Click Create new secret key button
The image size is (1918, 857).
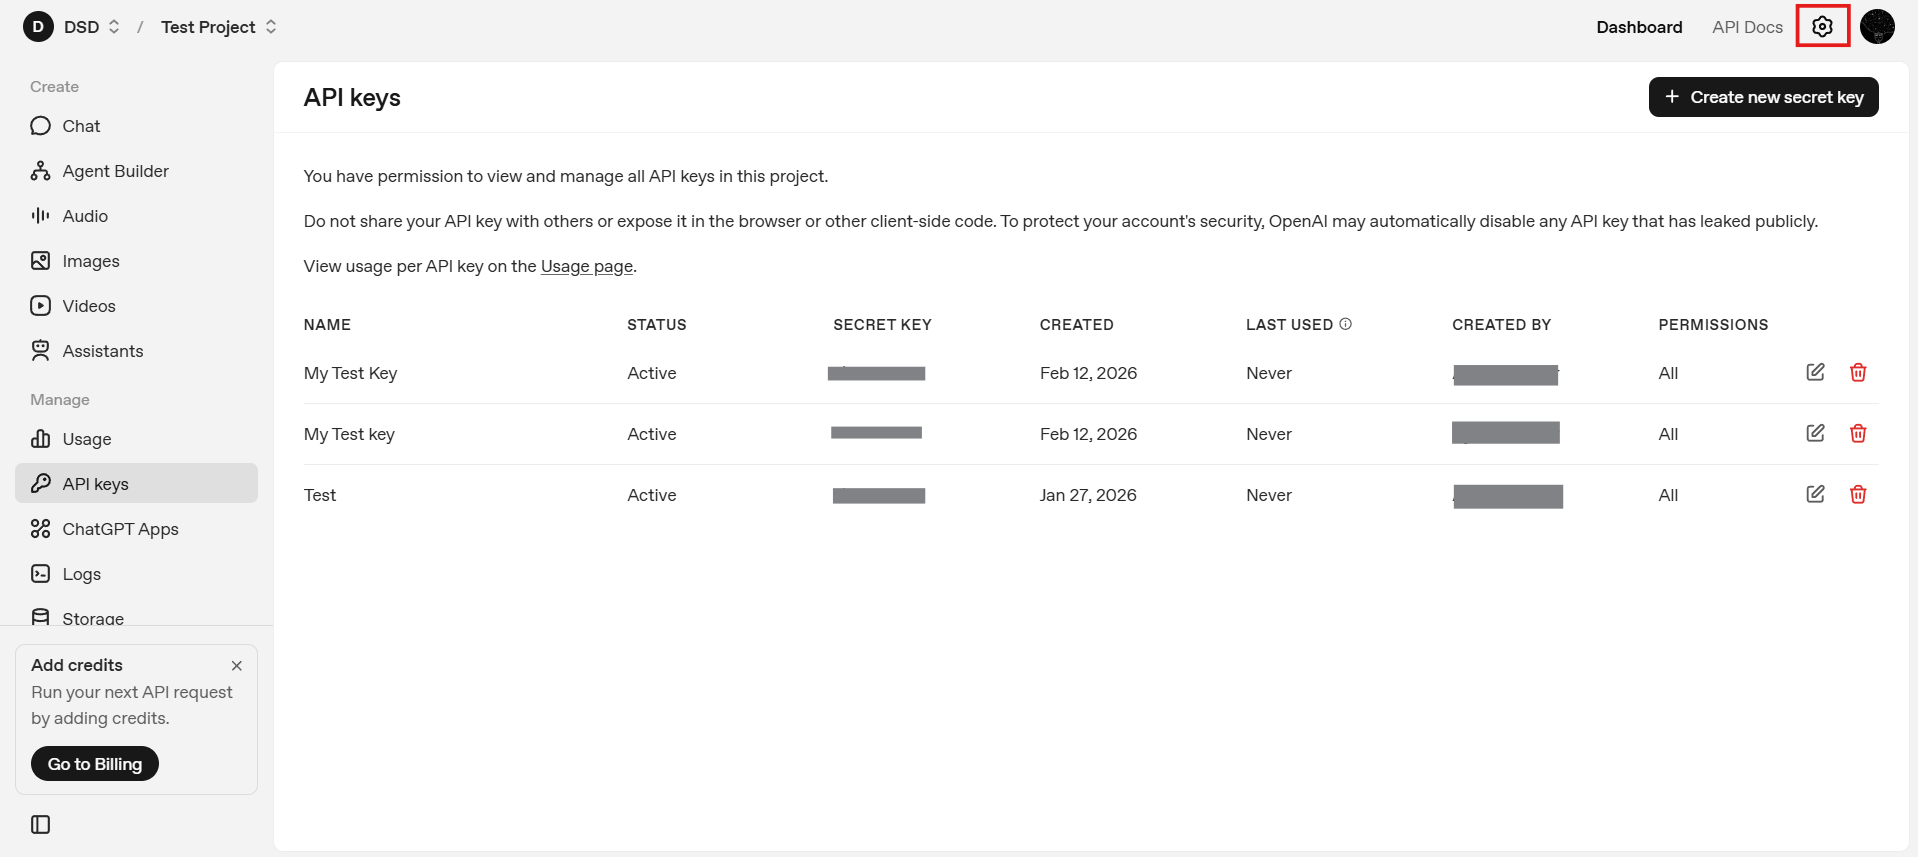coord(1763,97)
